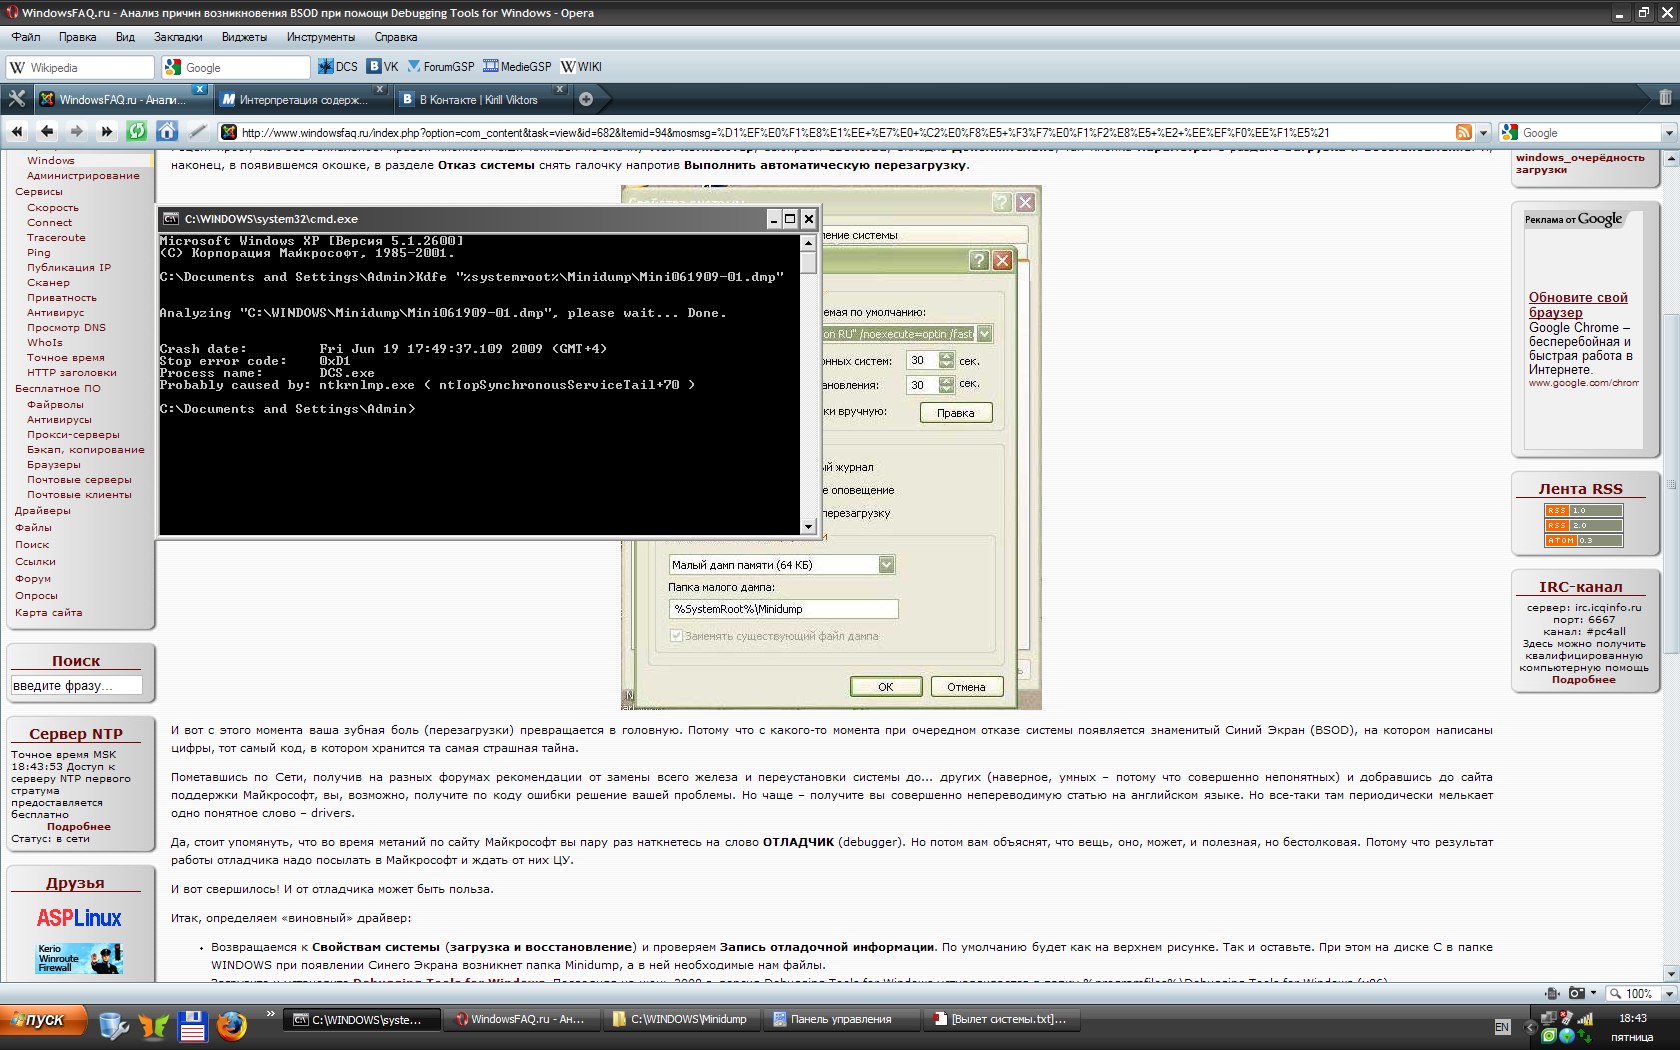Click cmd window scrollbar down arrow

pos(808,526)
